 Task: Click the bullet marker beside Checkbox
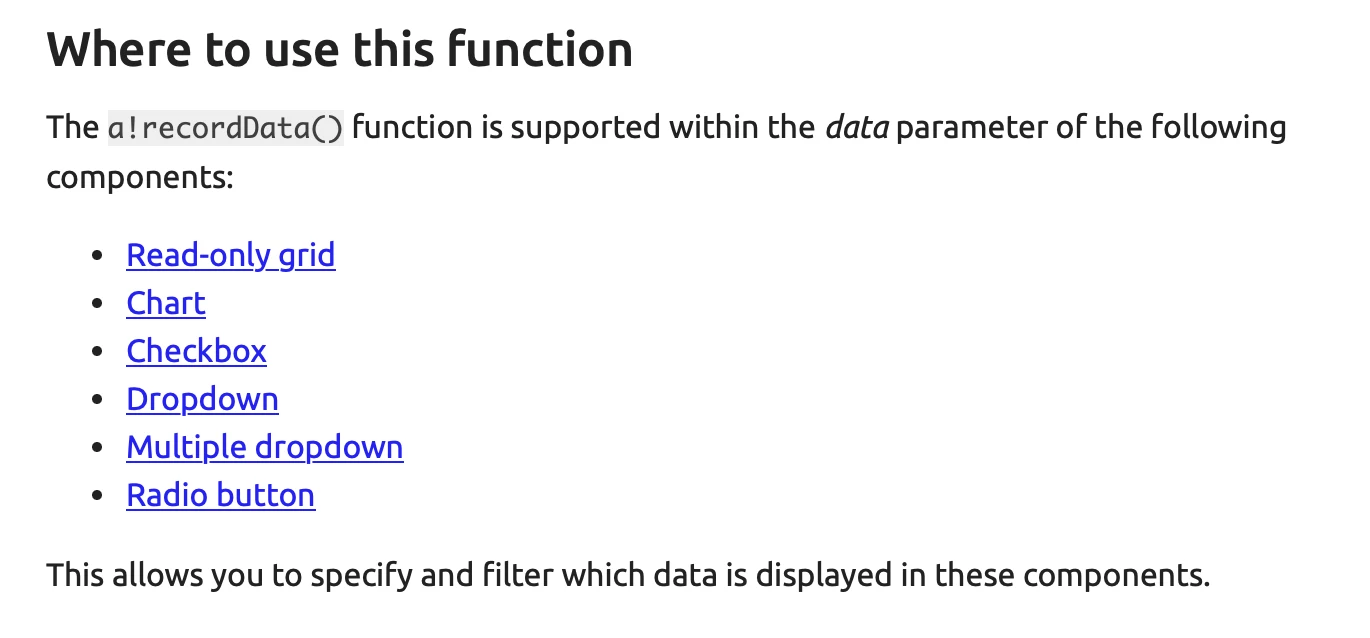(97, 353)
